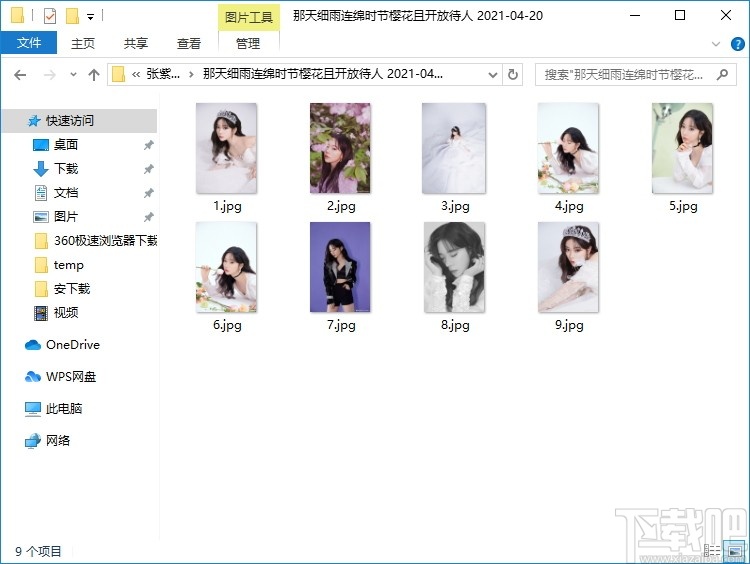Image resolution: width=750 pixels, height=564 pixels.
Task: Go back with the left arrow
Action: [x=20, y=75]
